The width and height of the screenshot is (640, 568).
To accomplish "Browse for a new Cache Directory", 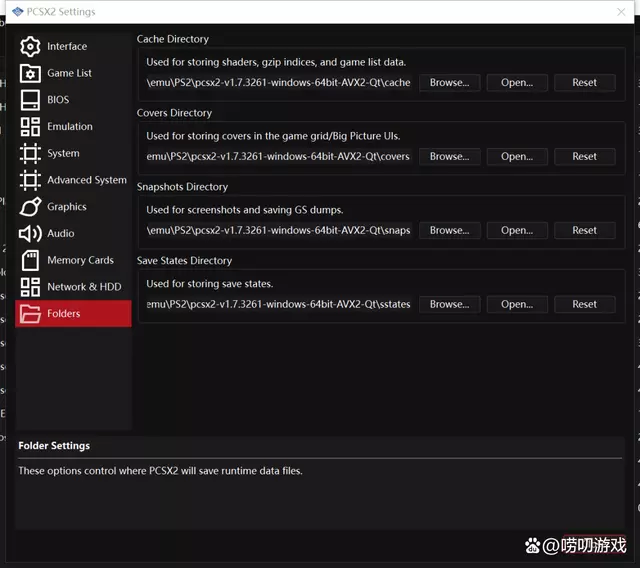I will pyautogui.click(x=449, y=83).
